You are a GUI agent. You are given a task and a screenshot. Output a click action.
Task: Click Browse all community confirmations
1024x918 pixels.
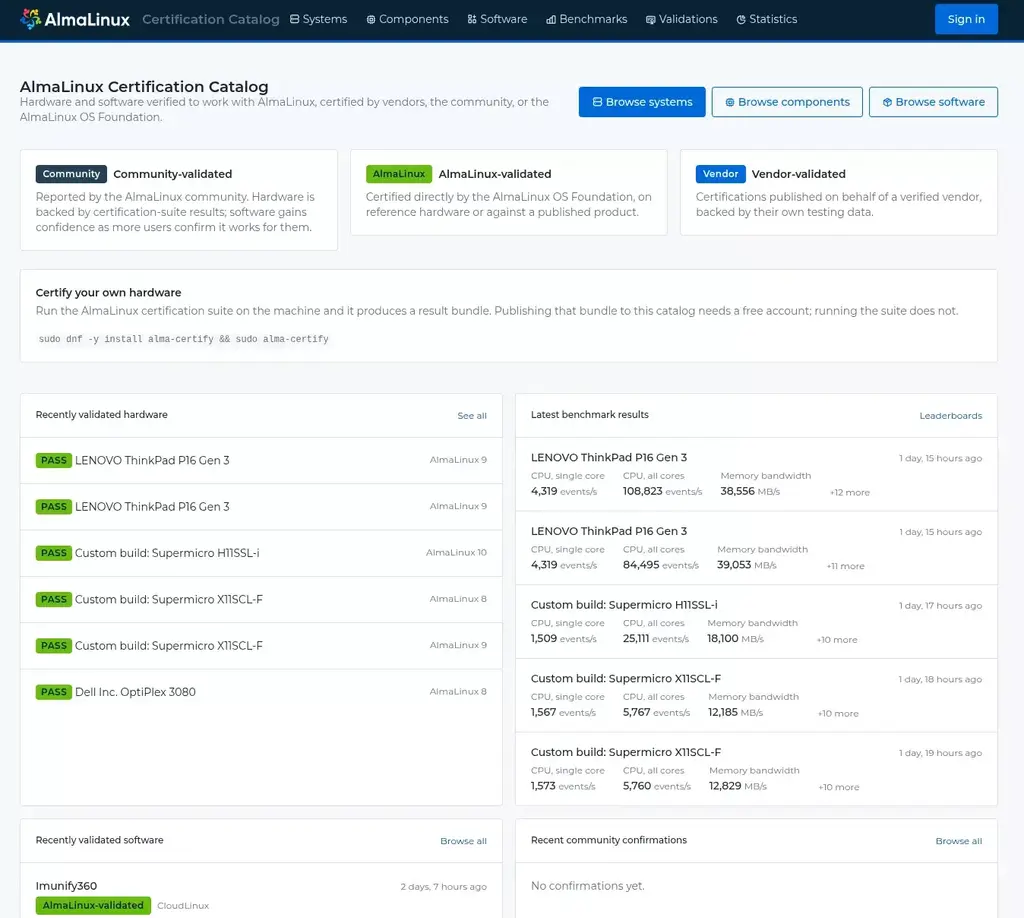[x=959, y=841]
